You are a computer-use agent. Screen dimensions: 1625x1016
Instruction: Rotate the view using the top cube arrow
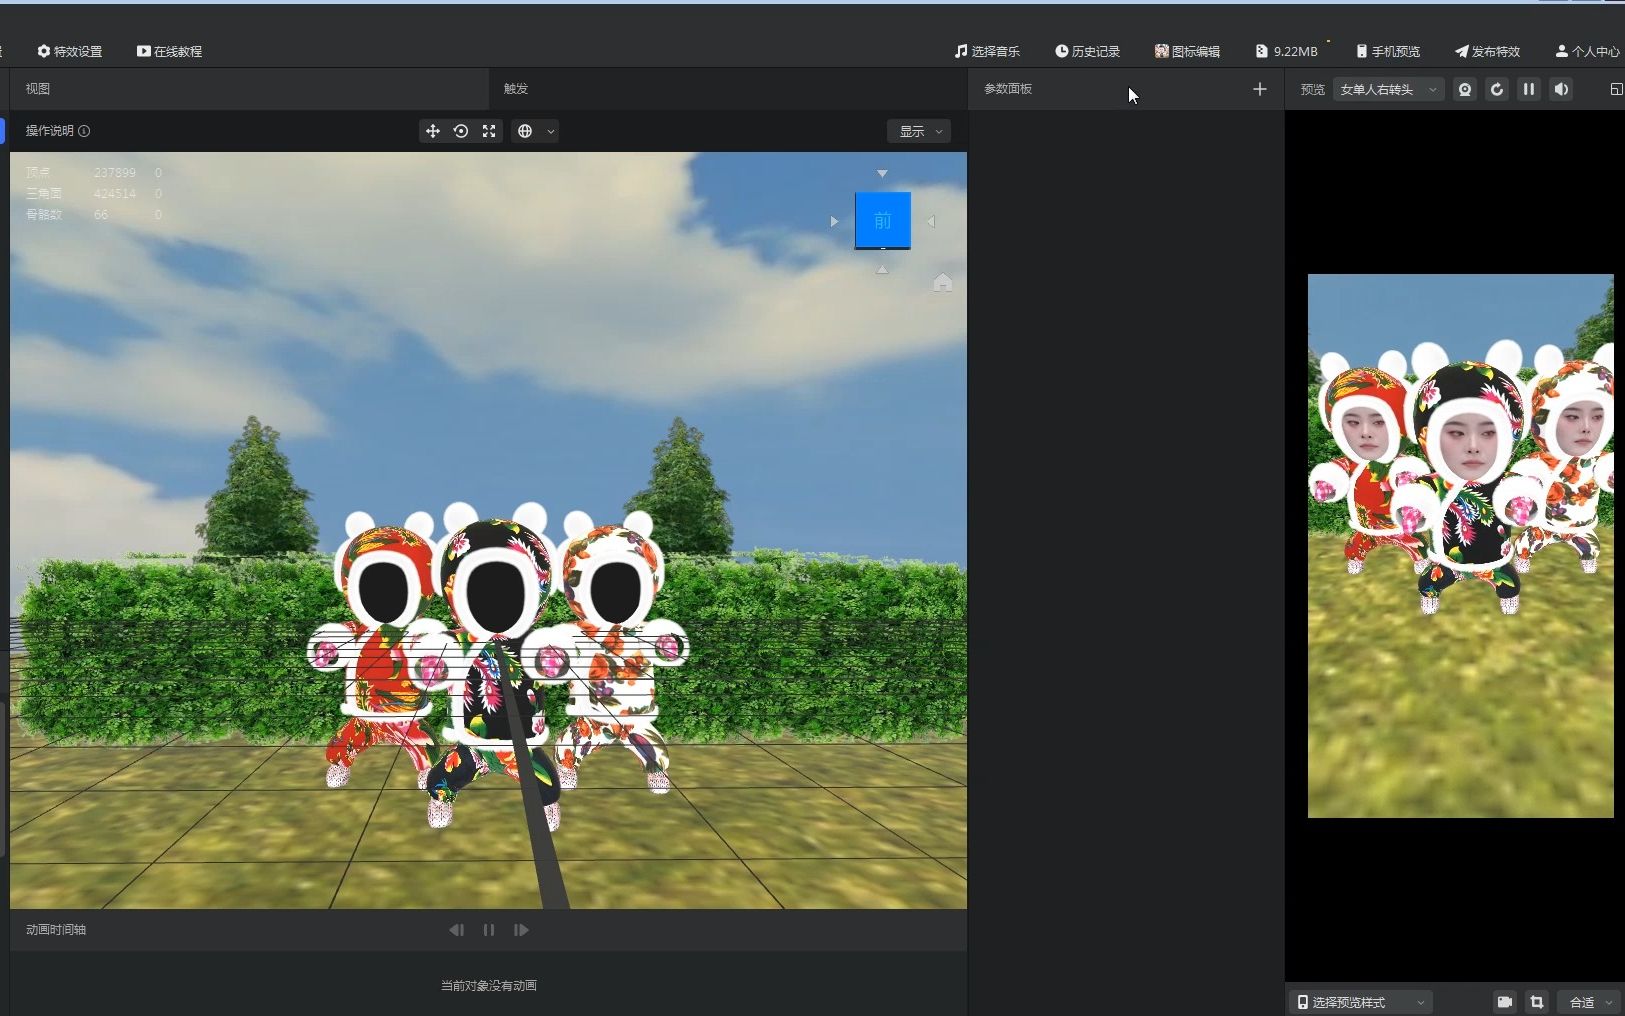pos(882,173)
